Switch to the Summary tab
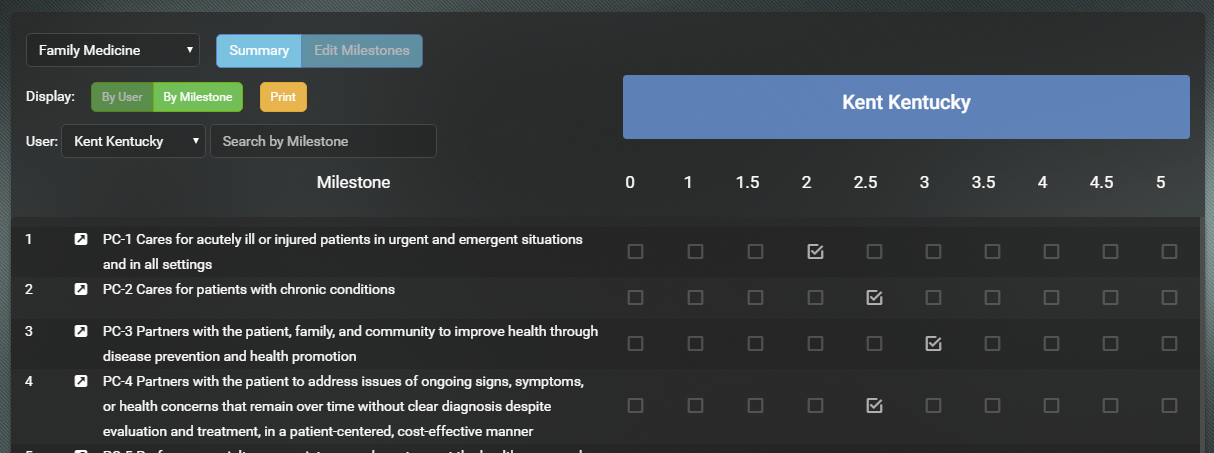Image resolution: width=1214 pixels, height=453 pixels. tap(259, 50)
